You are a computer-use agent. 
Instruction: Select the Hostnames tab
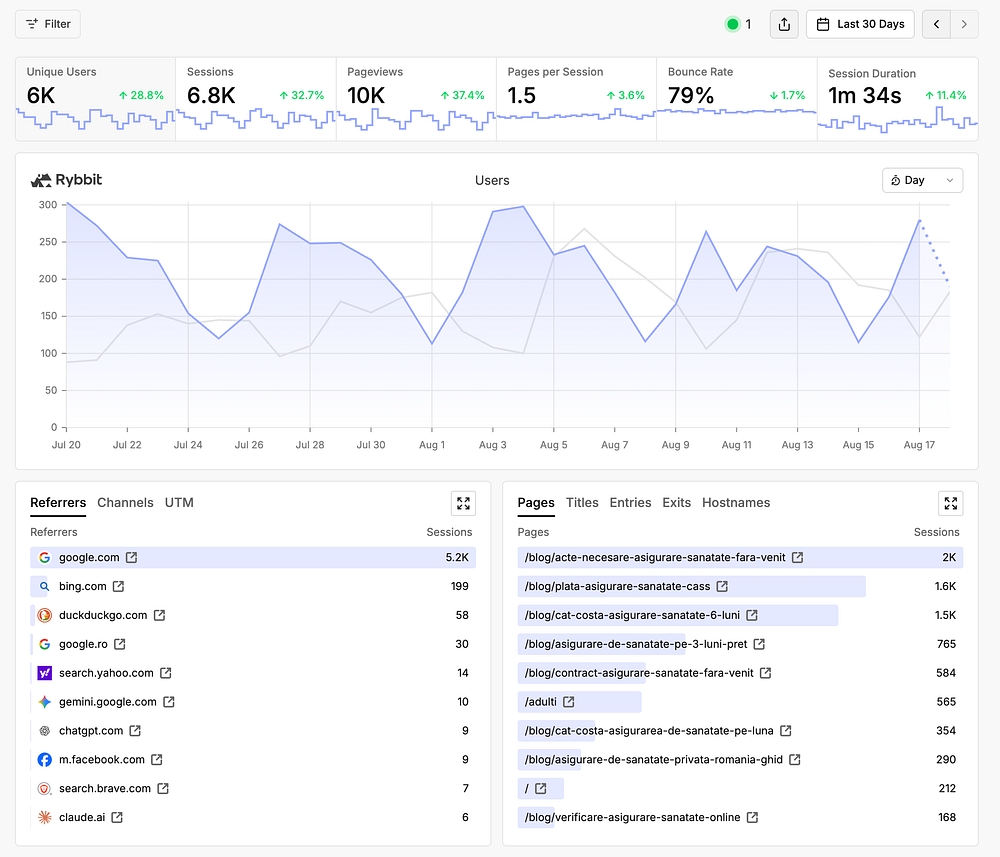click(x=735, y=502)
